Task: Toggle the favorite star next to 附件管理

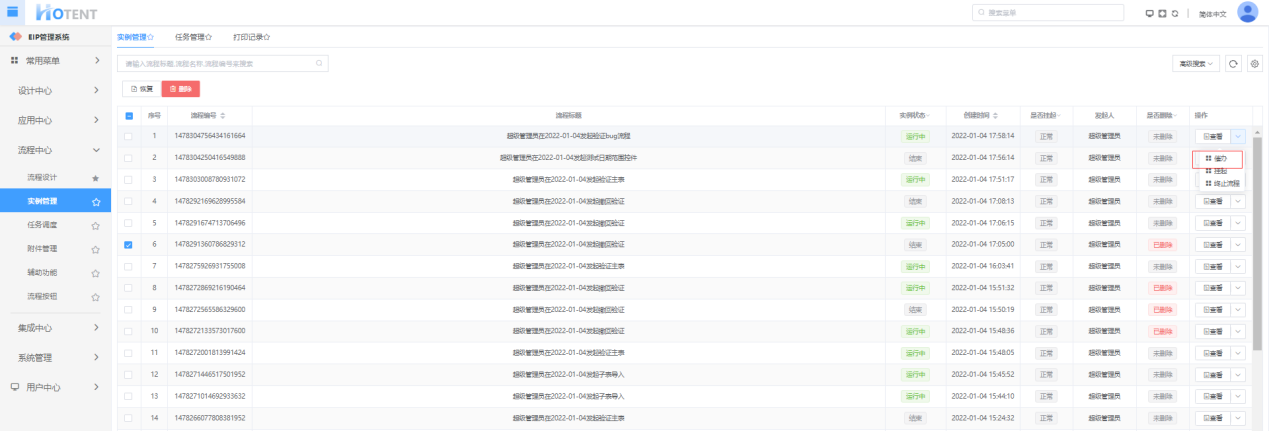Action: pos(95,249)
